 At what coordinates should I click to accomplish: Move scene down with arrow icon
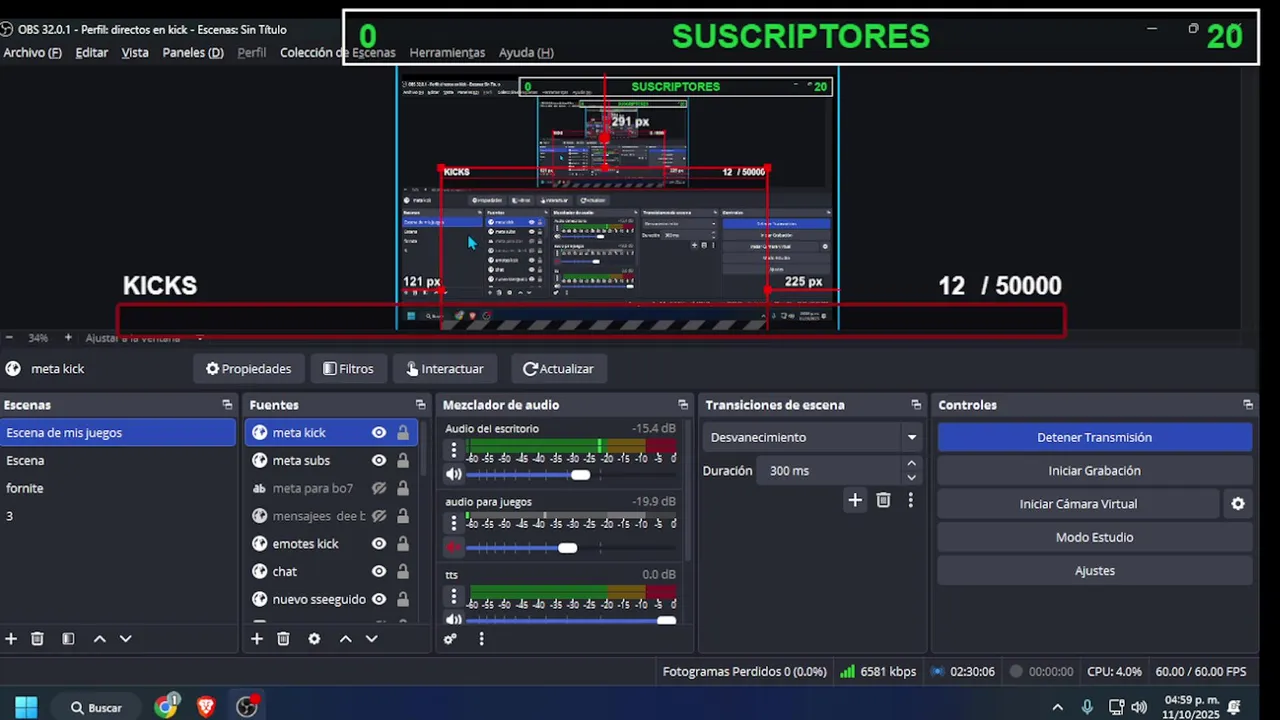(x=126, y=639)
